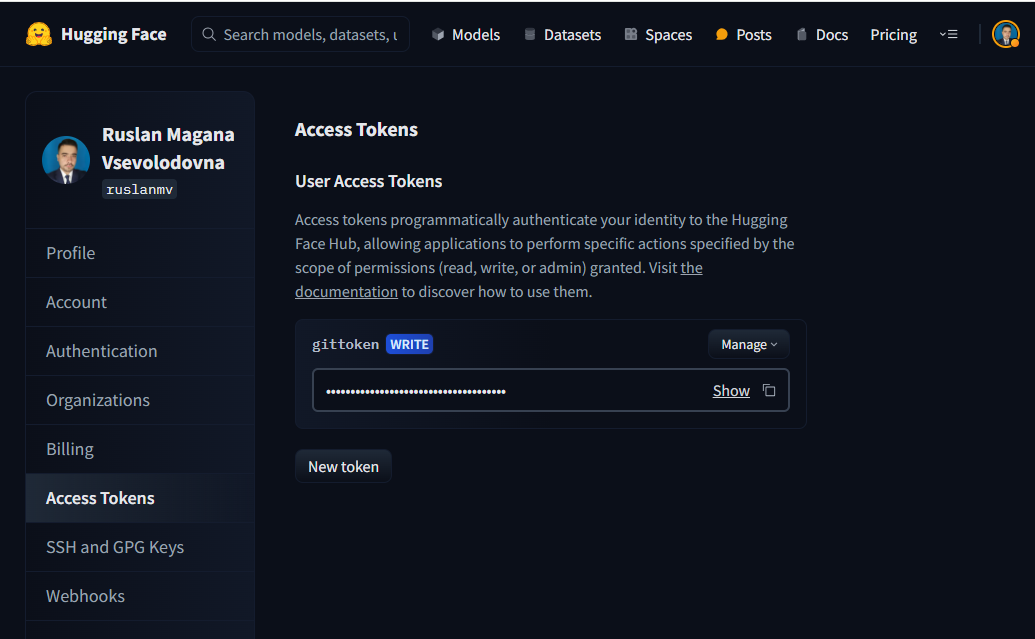Image resolution: width=1035 pixels, height=639 pixels.
Task: Click the Models cube icon
Action: click(x=438, y=34)
